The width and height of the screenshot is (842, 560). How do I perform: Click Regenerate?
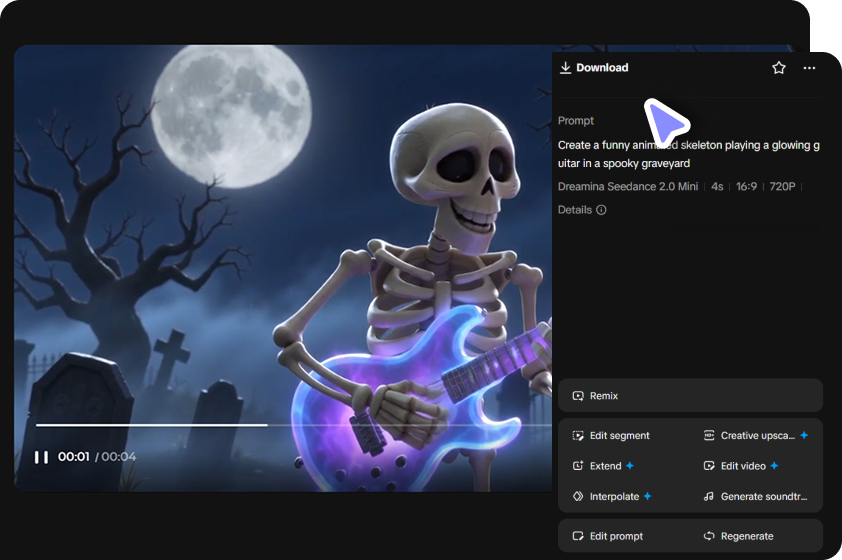(x=739, y=536)
